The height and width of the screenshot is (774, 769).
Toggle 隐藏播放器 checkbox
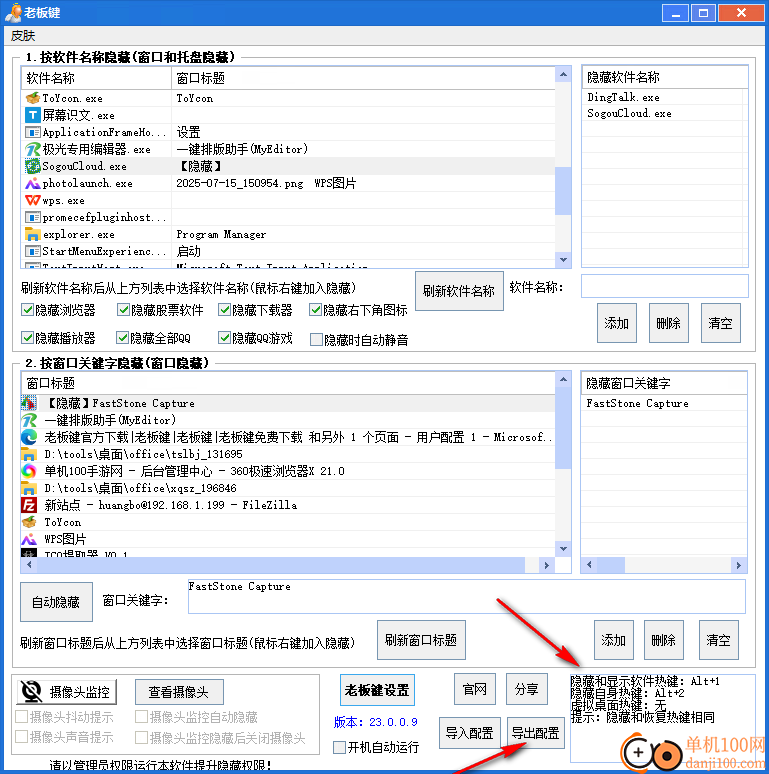[27, 338]
